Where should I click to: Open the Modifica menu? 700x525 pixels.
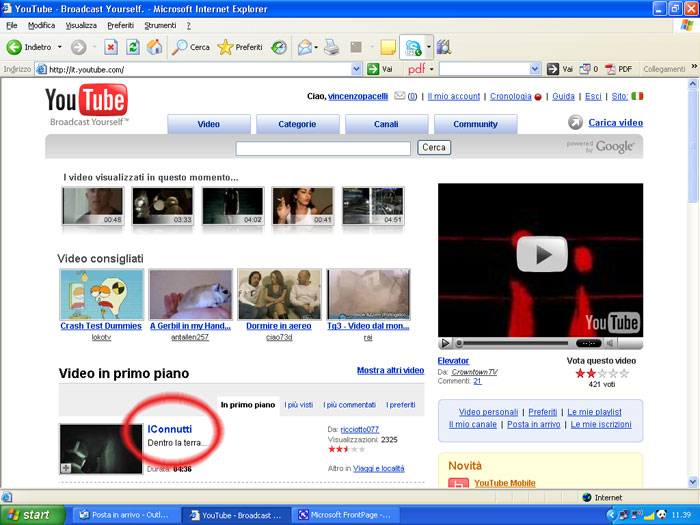pyautogui.click(x=42, y=25)
